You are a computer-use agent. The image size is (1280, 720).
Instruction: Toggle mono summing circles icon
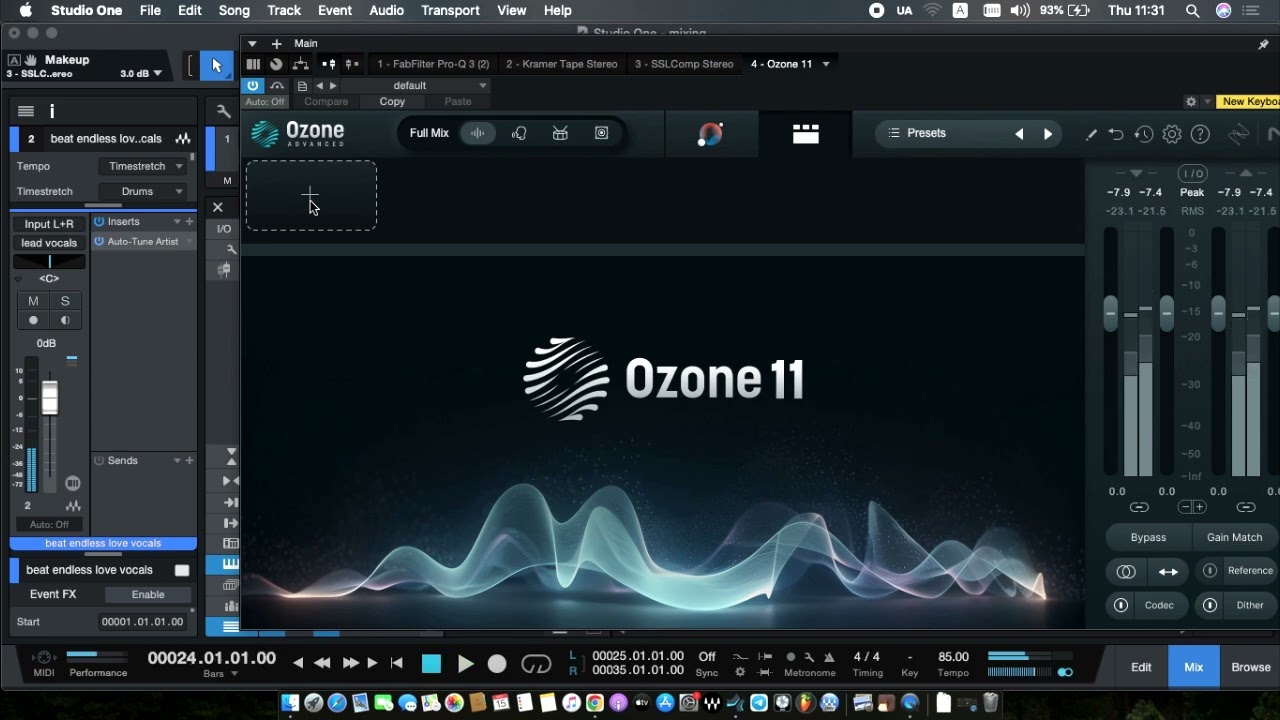point(1126,572)
